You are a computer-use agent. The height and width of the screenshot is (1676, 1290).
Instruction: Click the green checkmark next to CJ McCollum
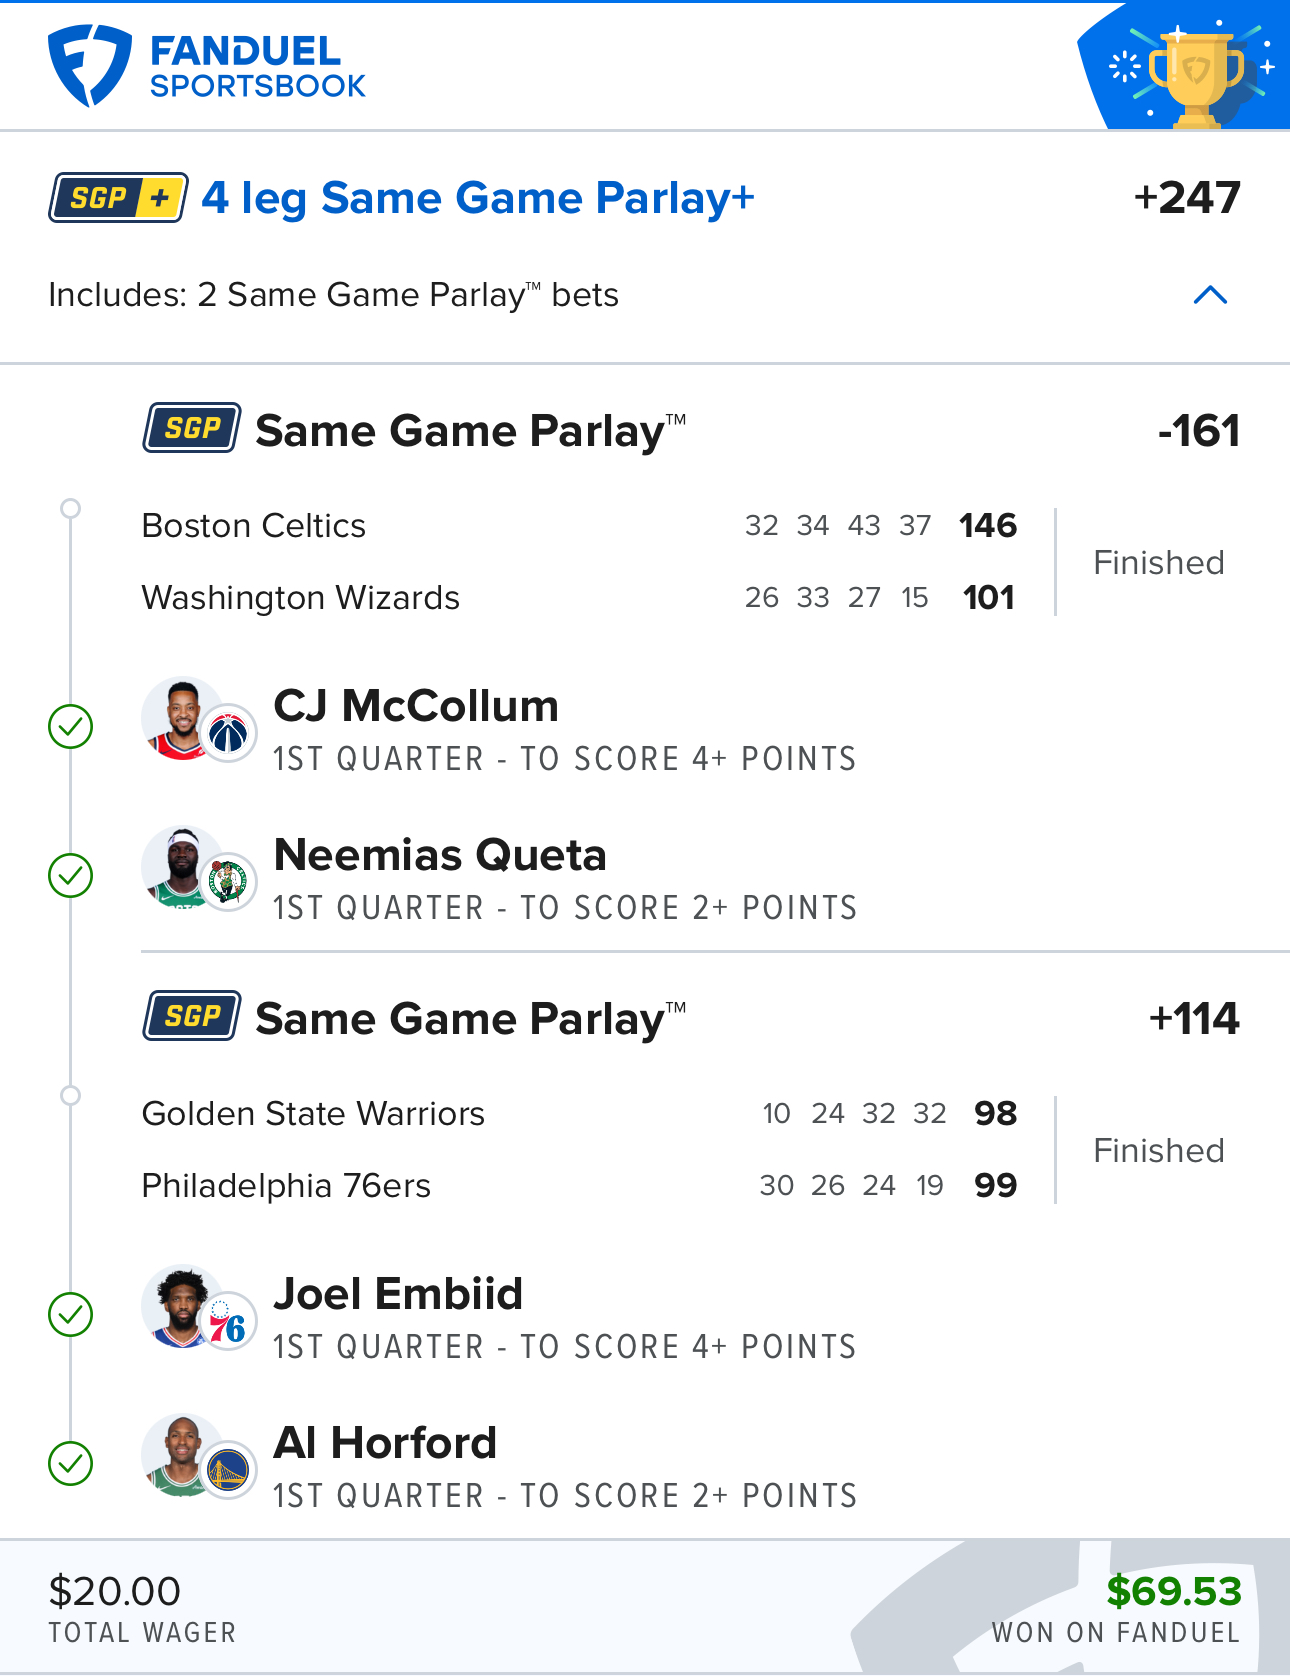[x=71, y=727]
